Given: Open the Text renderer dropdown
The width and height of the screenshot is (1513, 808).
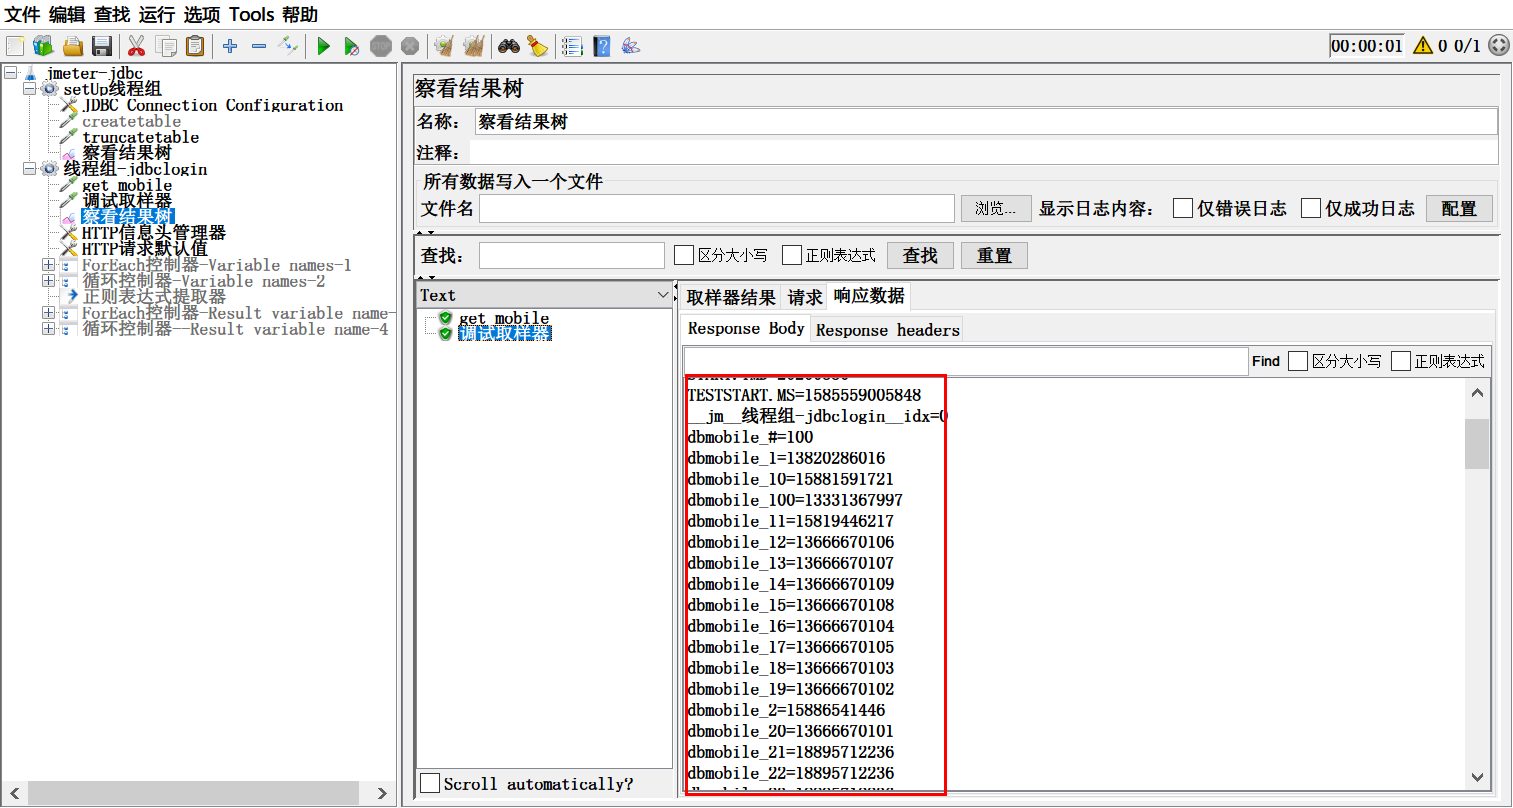Looking at the screenshot, I should [x=662, y=295].
